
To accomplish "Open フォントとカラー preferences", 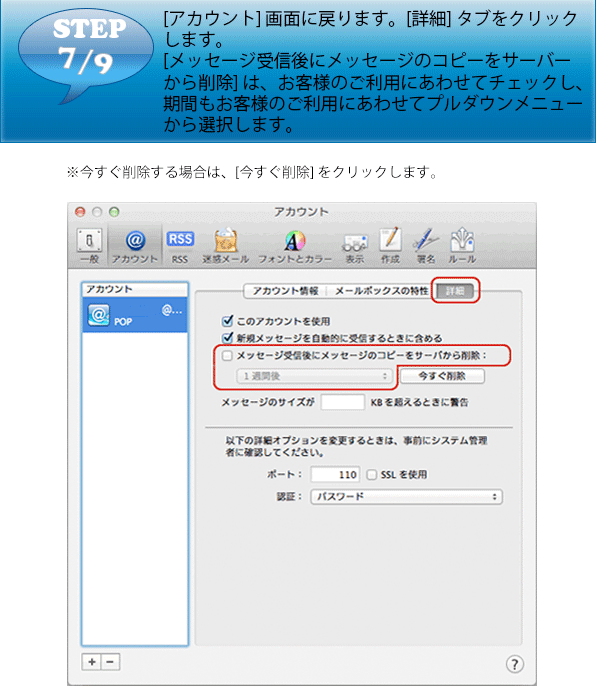I will (295, 246).
